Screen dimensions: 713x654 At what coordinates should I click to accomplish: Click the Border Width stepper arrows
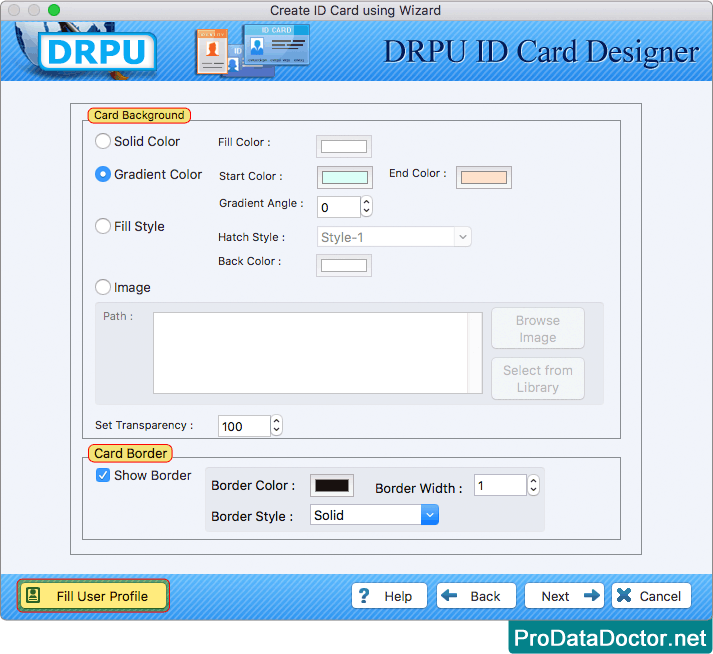tap(533, 485)
